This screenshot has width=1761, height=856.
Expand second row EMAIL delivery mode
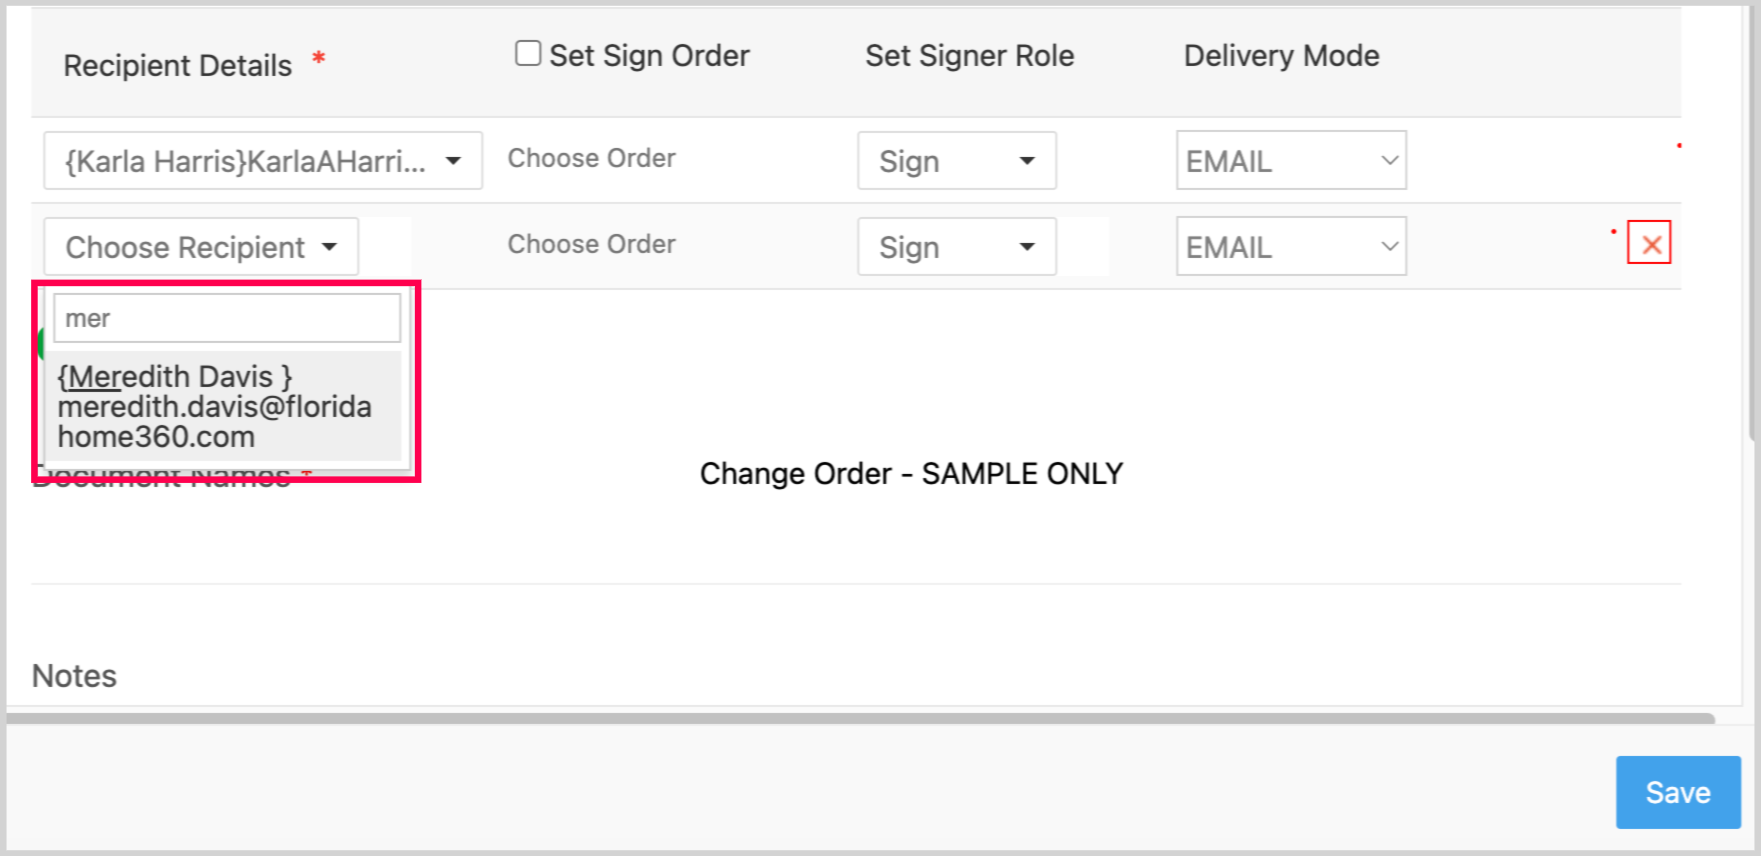[1290, 247]
